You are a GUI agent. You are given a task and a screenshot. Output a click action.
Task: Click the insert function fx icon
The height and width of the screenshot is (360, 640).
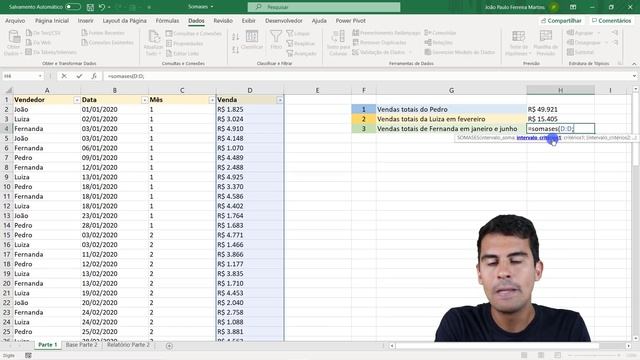94,76
